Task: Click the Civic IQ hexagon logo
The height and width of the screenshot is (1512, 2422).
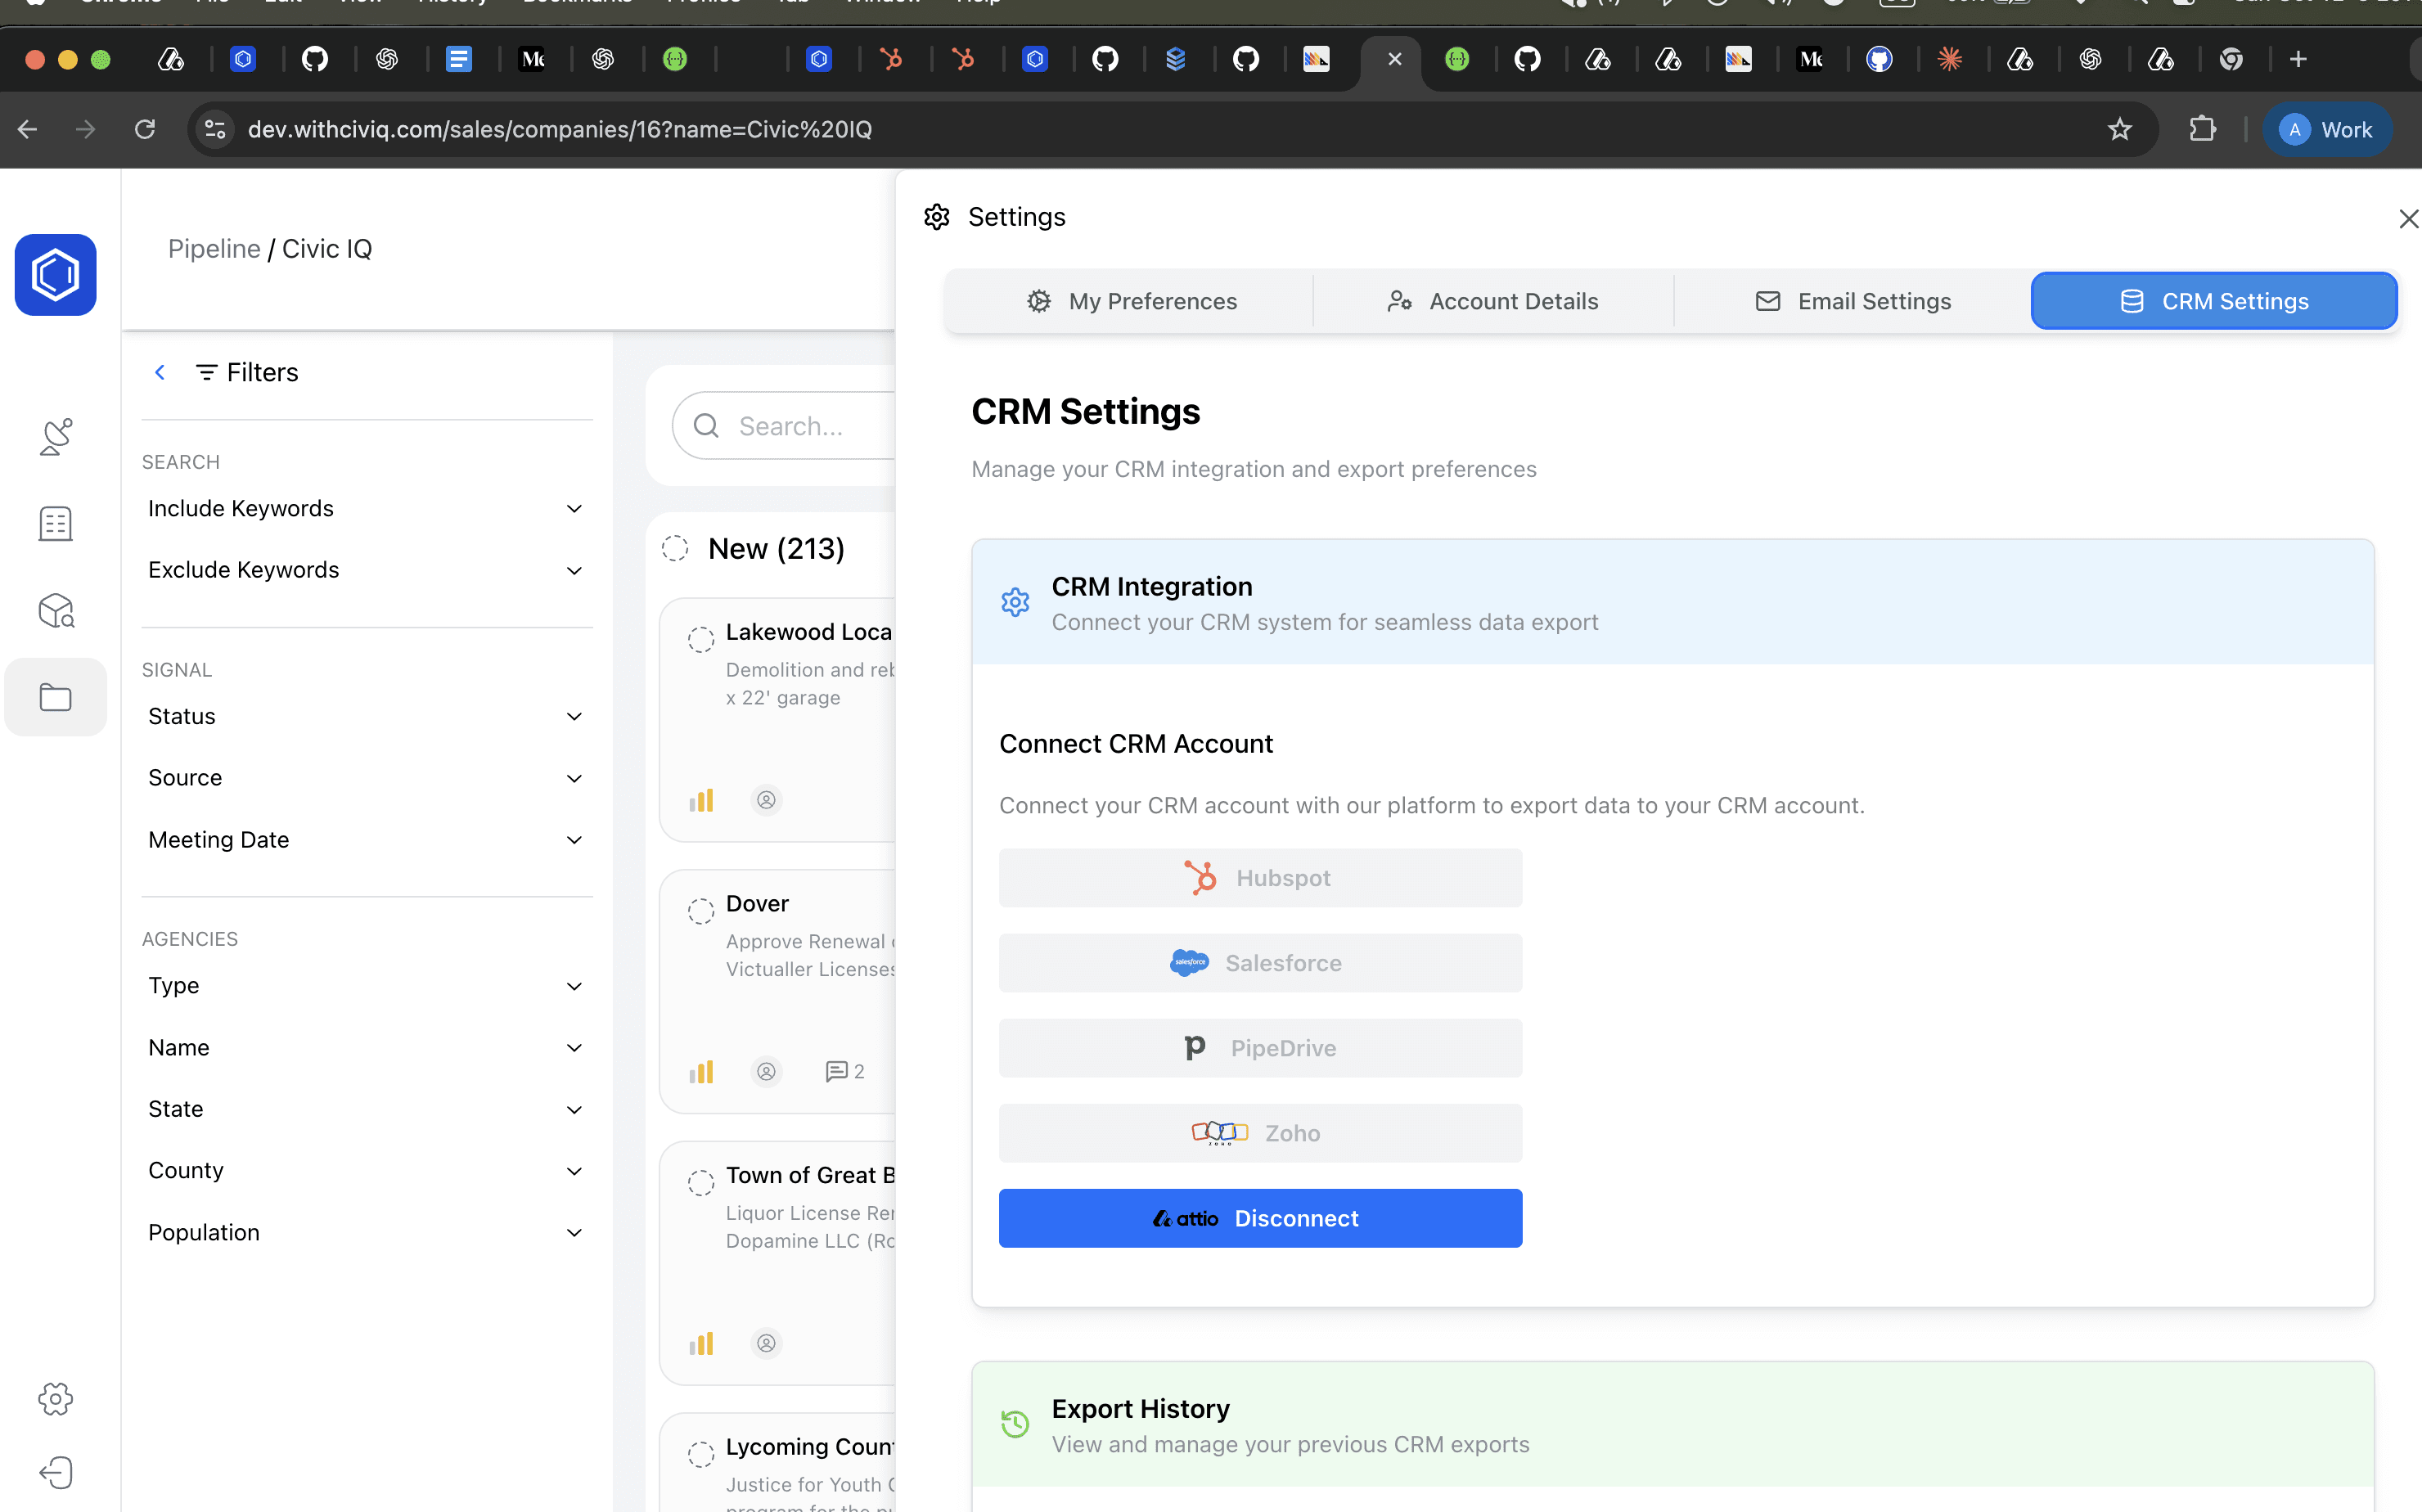Action: 55,275
